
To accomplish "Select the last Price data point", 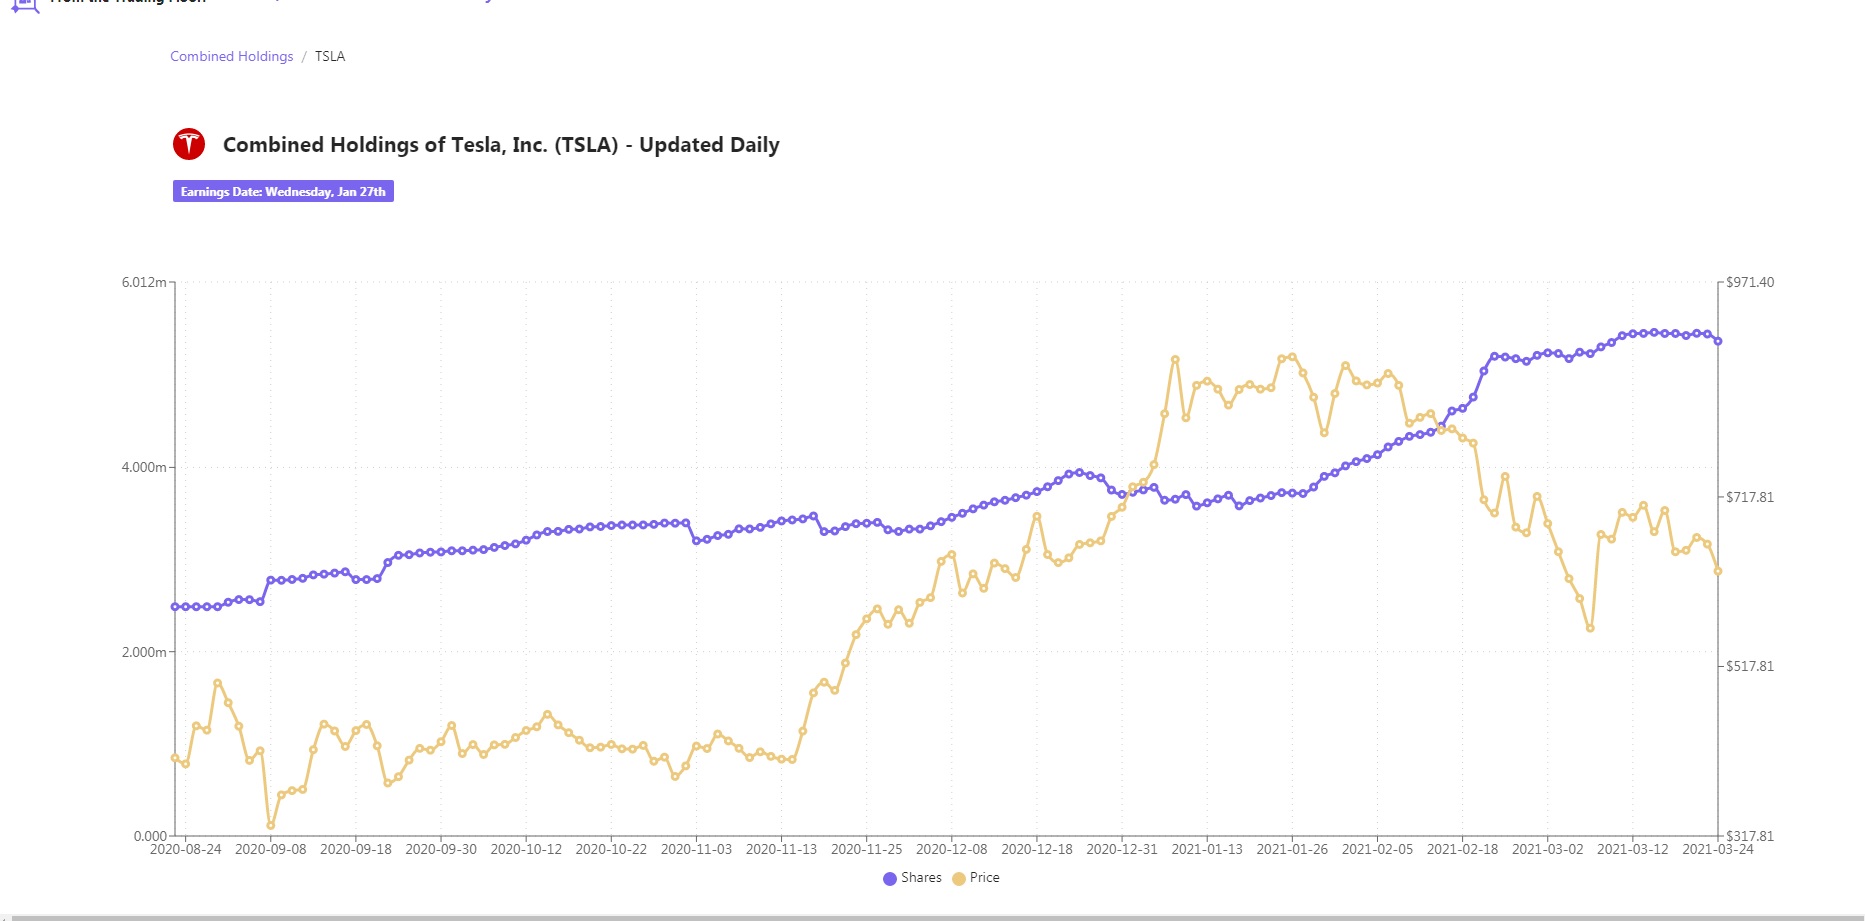I will coord(1718,571).
